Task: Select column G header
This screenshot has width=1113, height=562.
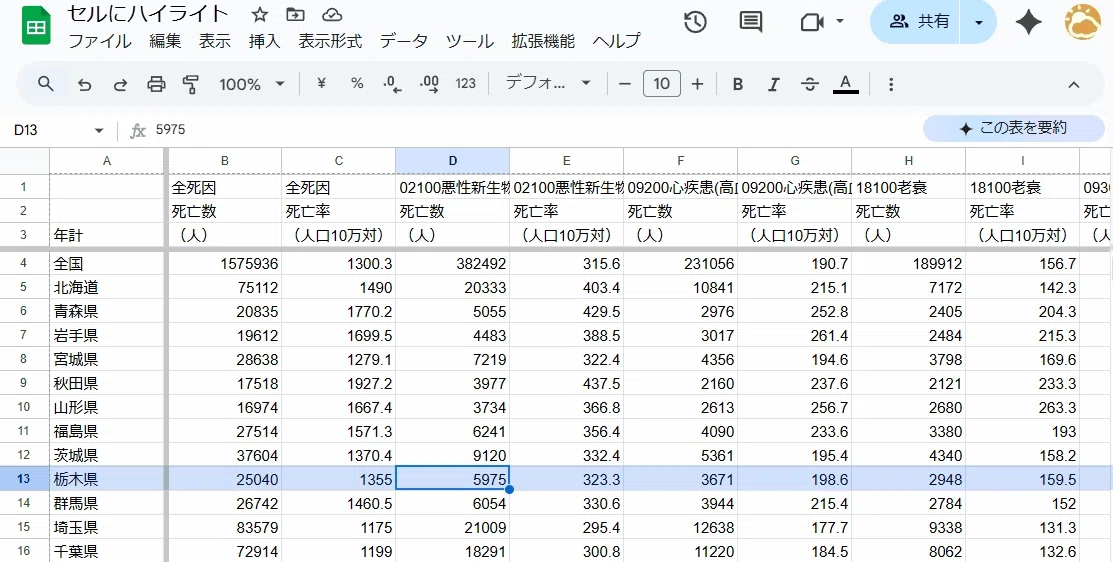Action: 794,161
